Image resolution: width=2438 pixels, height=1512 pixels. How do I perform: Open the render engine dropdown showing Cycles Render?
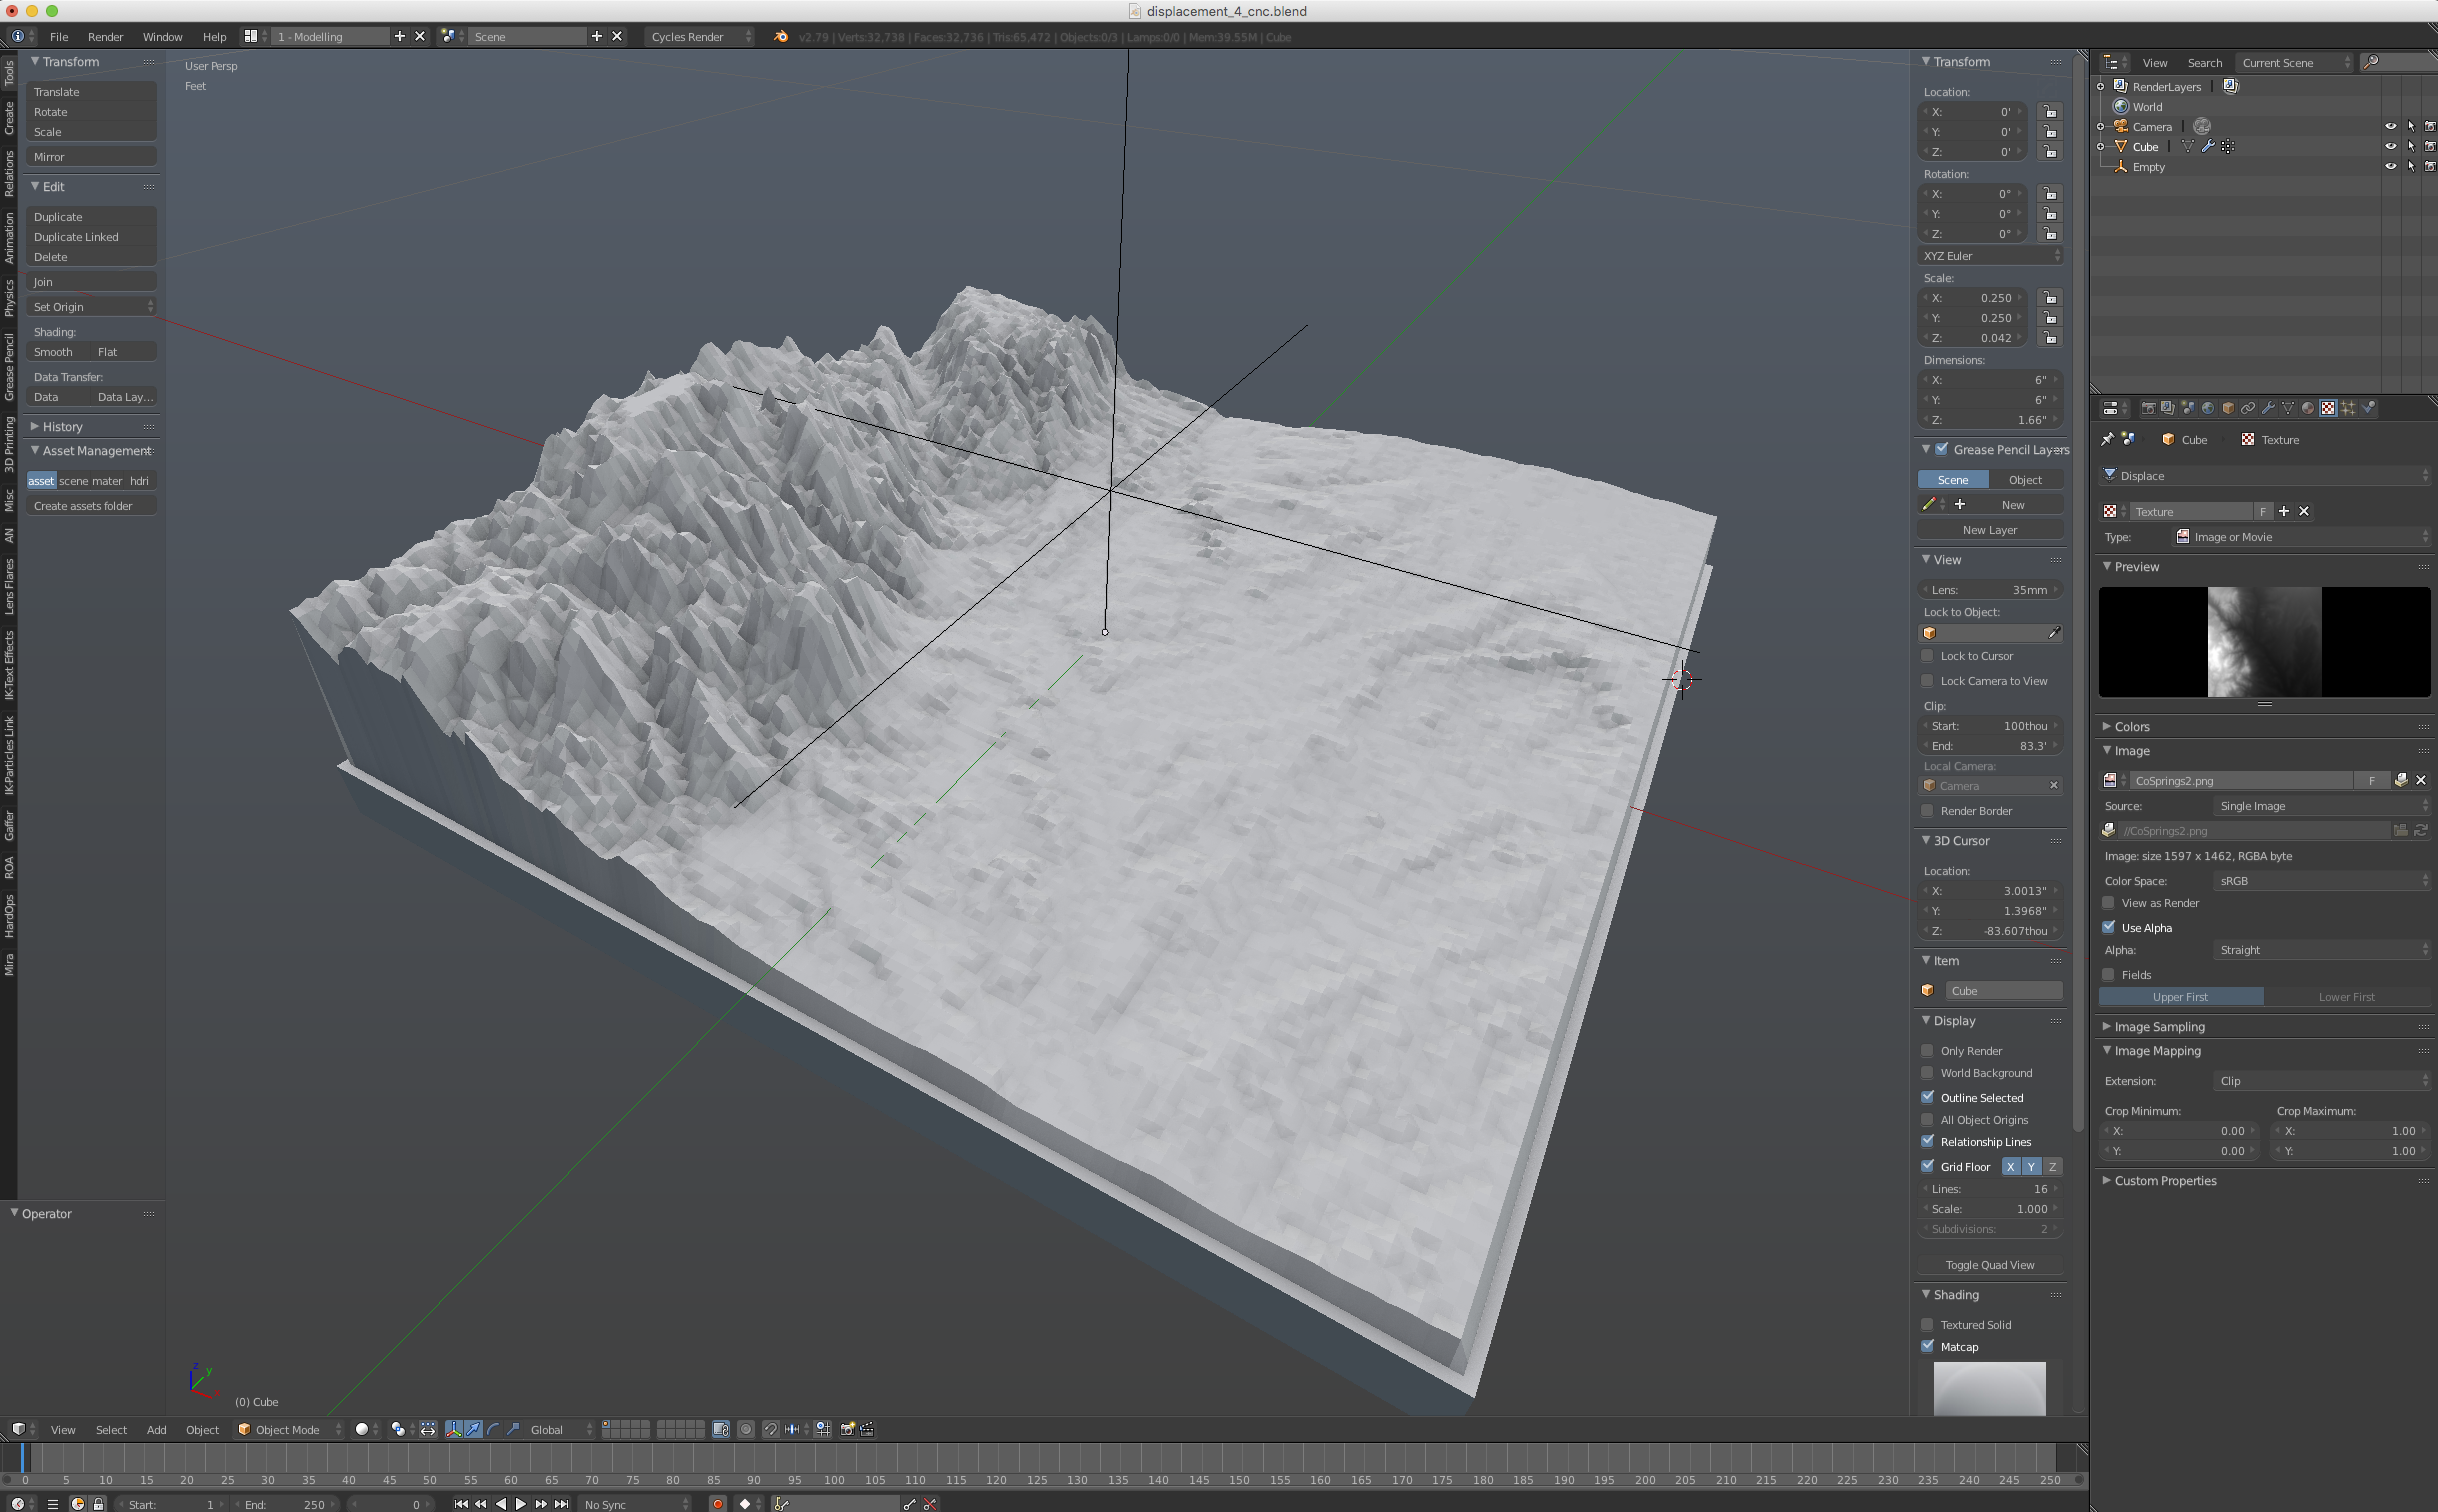pyautogui.click(x=700, y=37)
